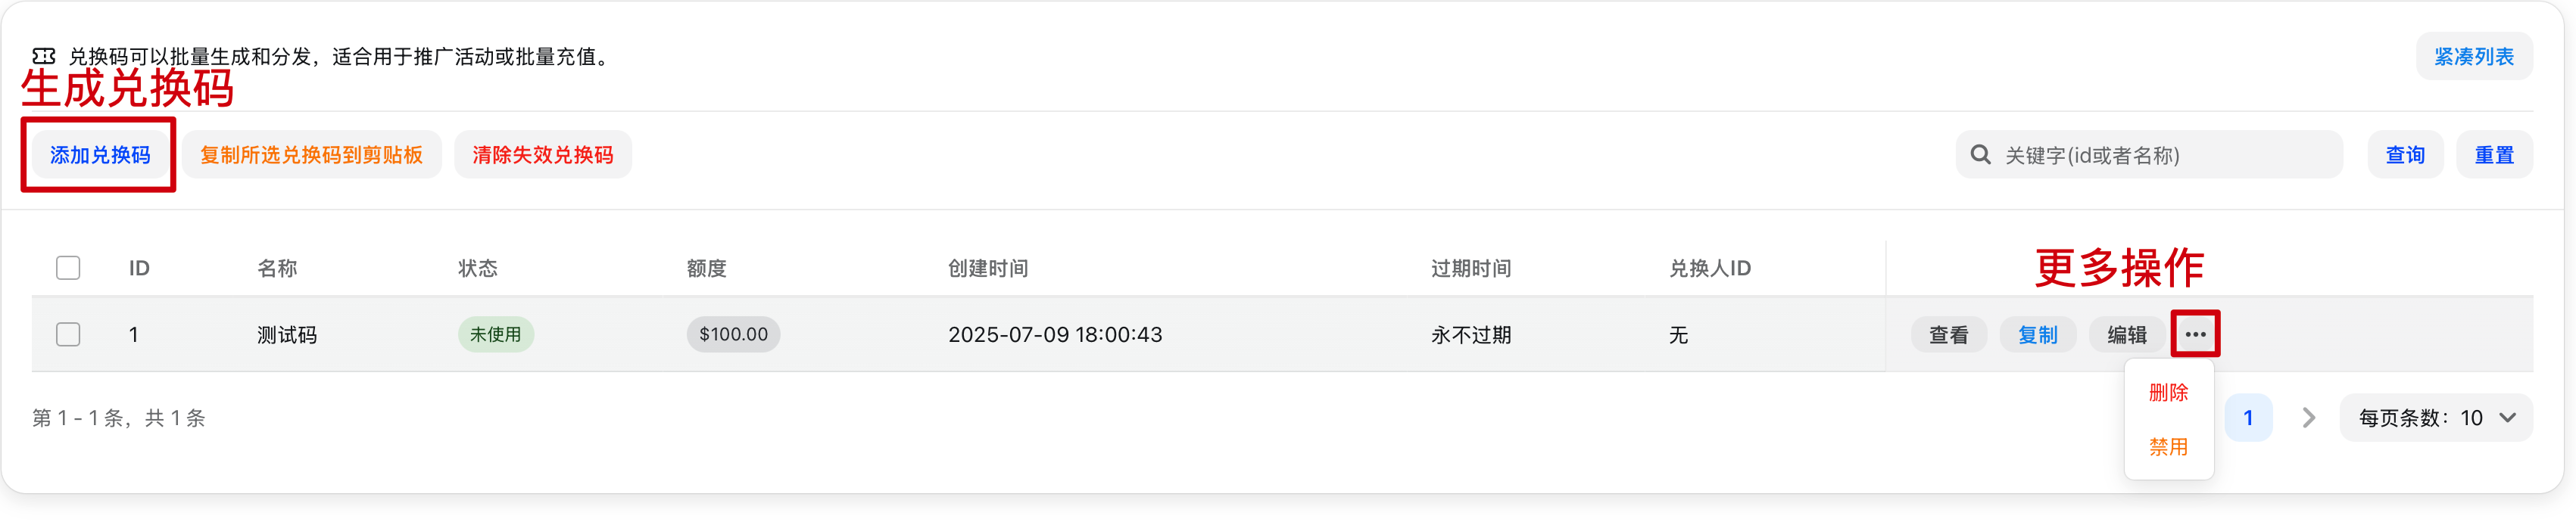Screen dimensions: 2576x525
Task: Click the 查询 search button
Action: pyautogui.click(x=2405, y=154)
